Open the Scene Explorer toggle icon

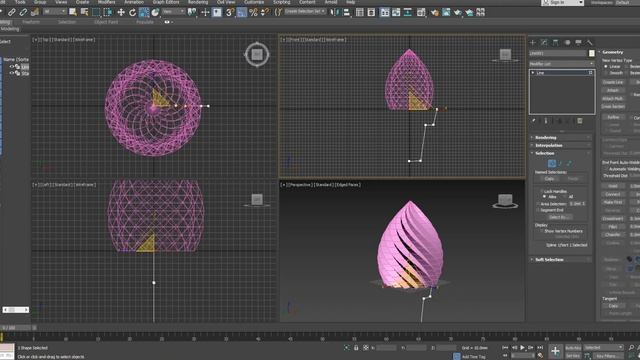pyautogui.click(x=360, y=13)
